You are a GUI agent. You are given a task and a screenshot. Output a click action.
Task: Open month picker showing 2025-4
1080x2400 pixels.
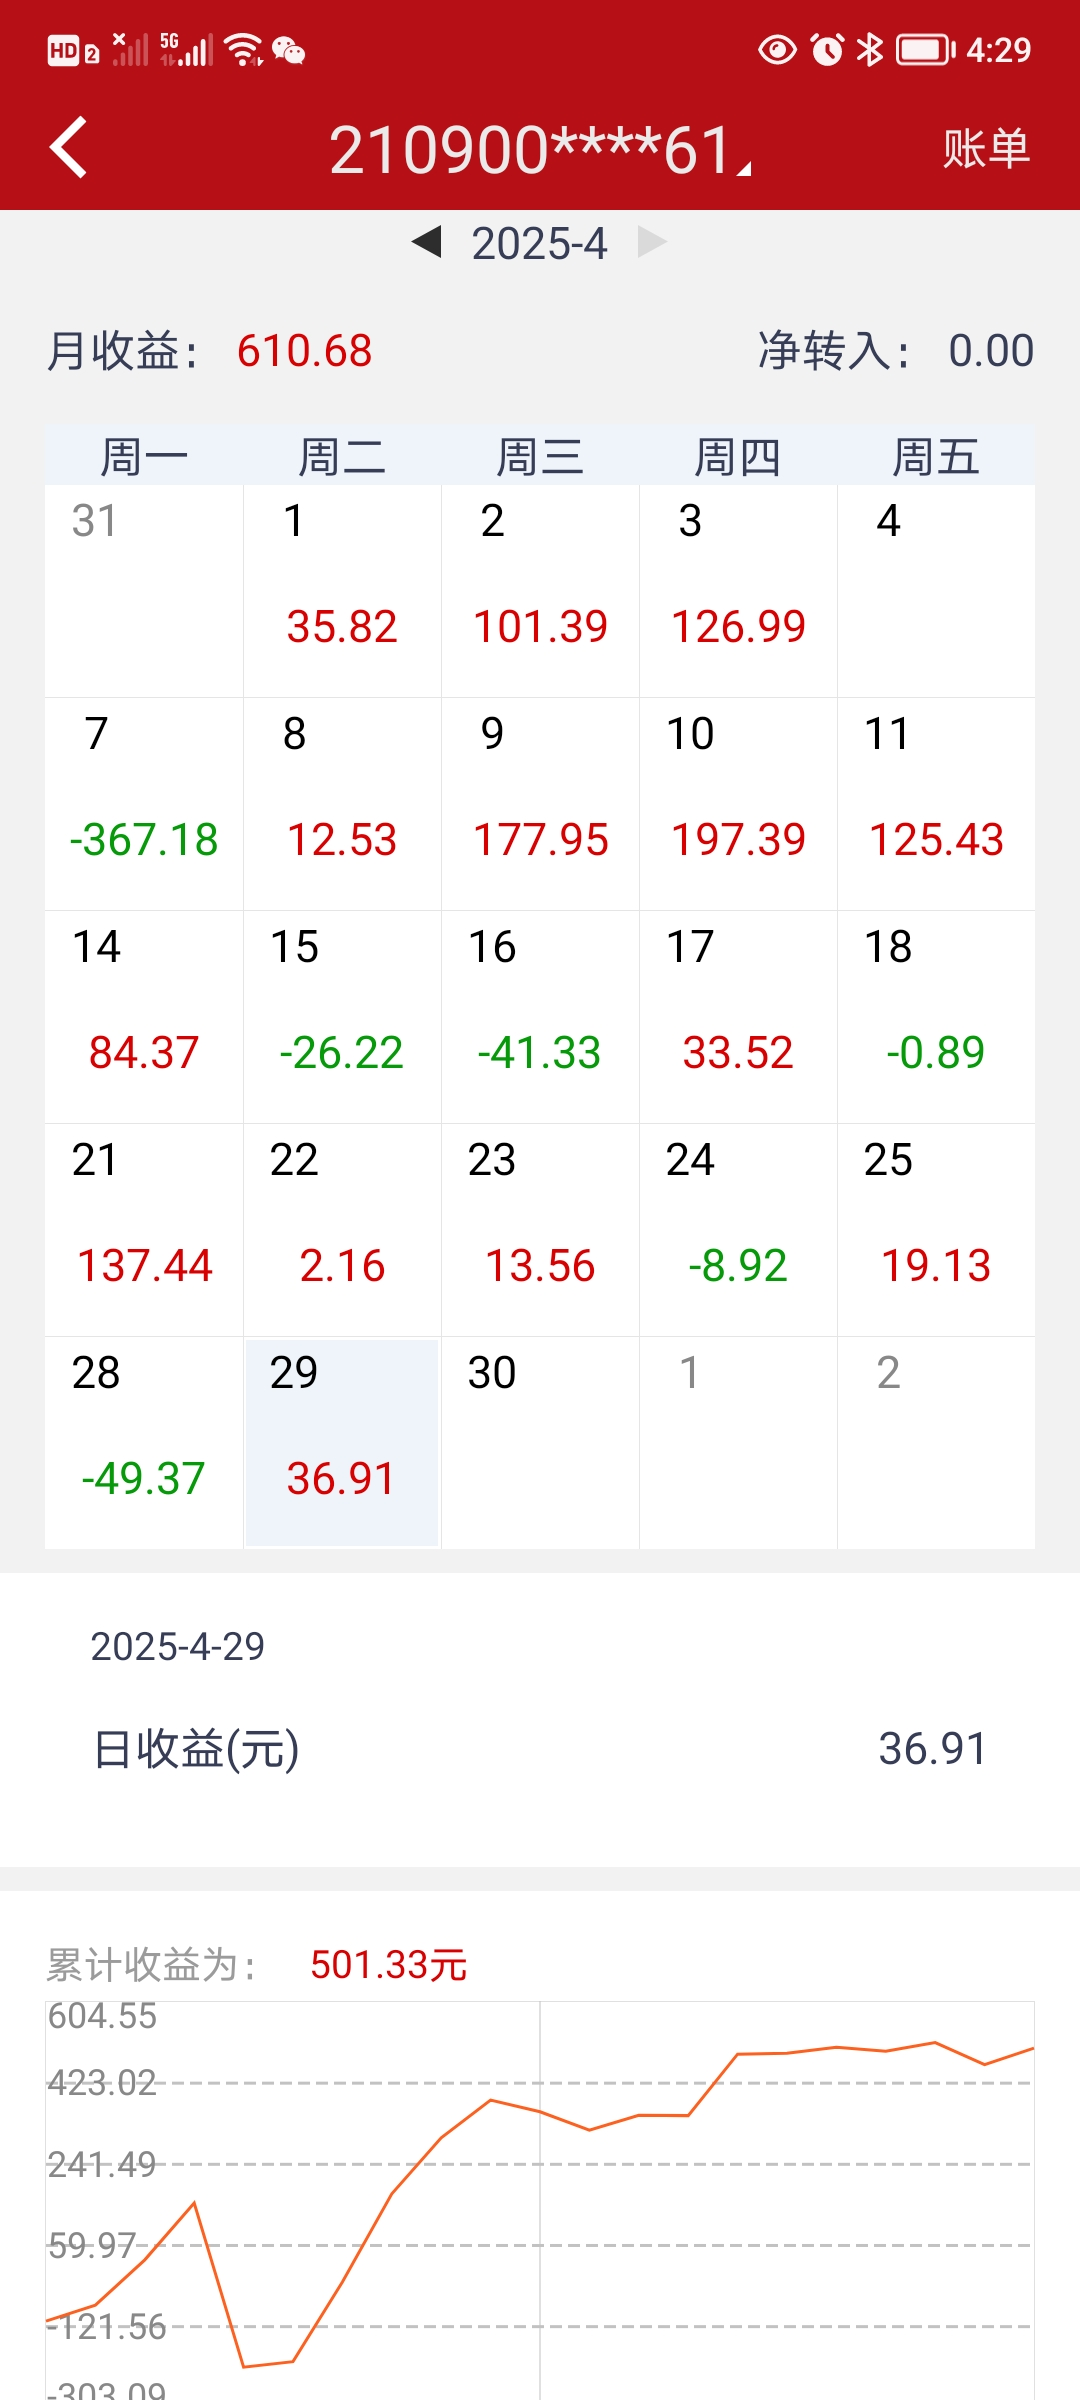(539, 243)
